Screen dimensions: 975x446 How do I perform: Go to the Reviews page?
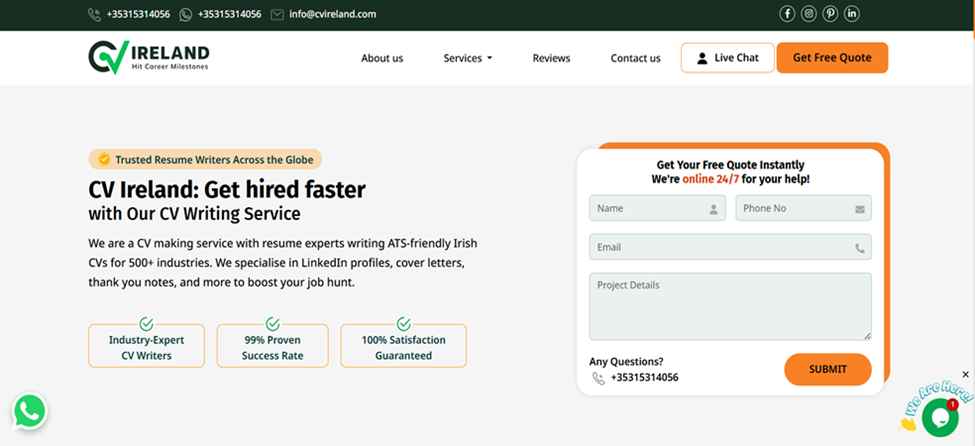pyautogui.click(x=551, y=58)
